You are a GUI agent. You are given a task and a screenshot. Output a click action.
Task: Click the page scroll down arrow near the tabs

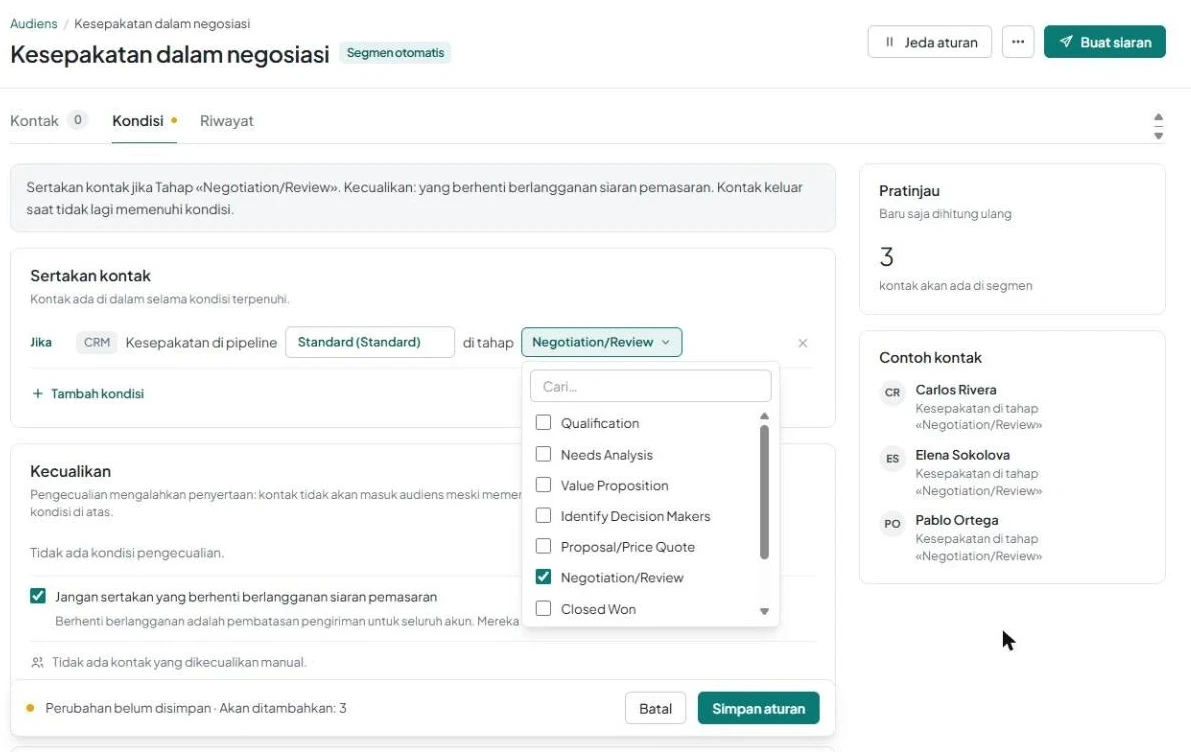pyautogui.click(x=1158, y=136)
